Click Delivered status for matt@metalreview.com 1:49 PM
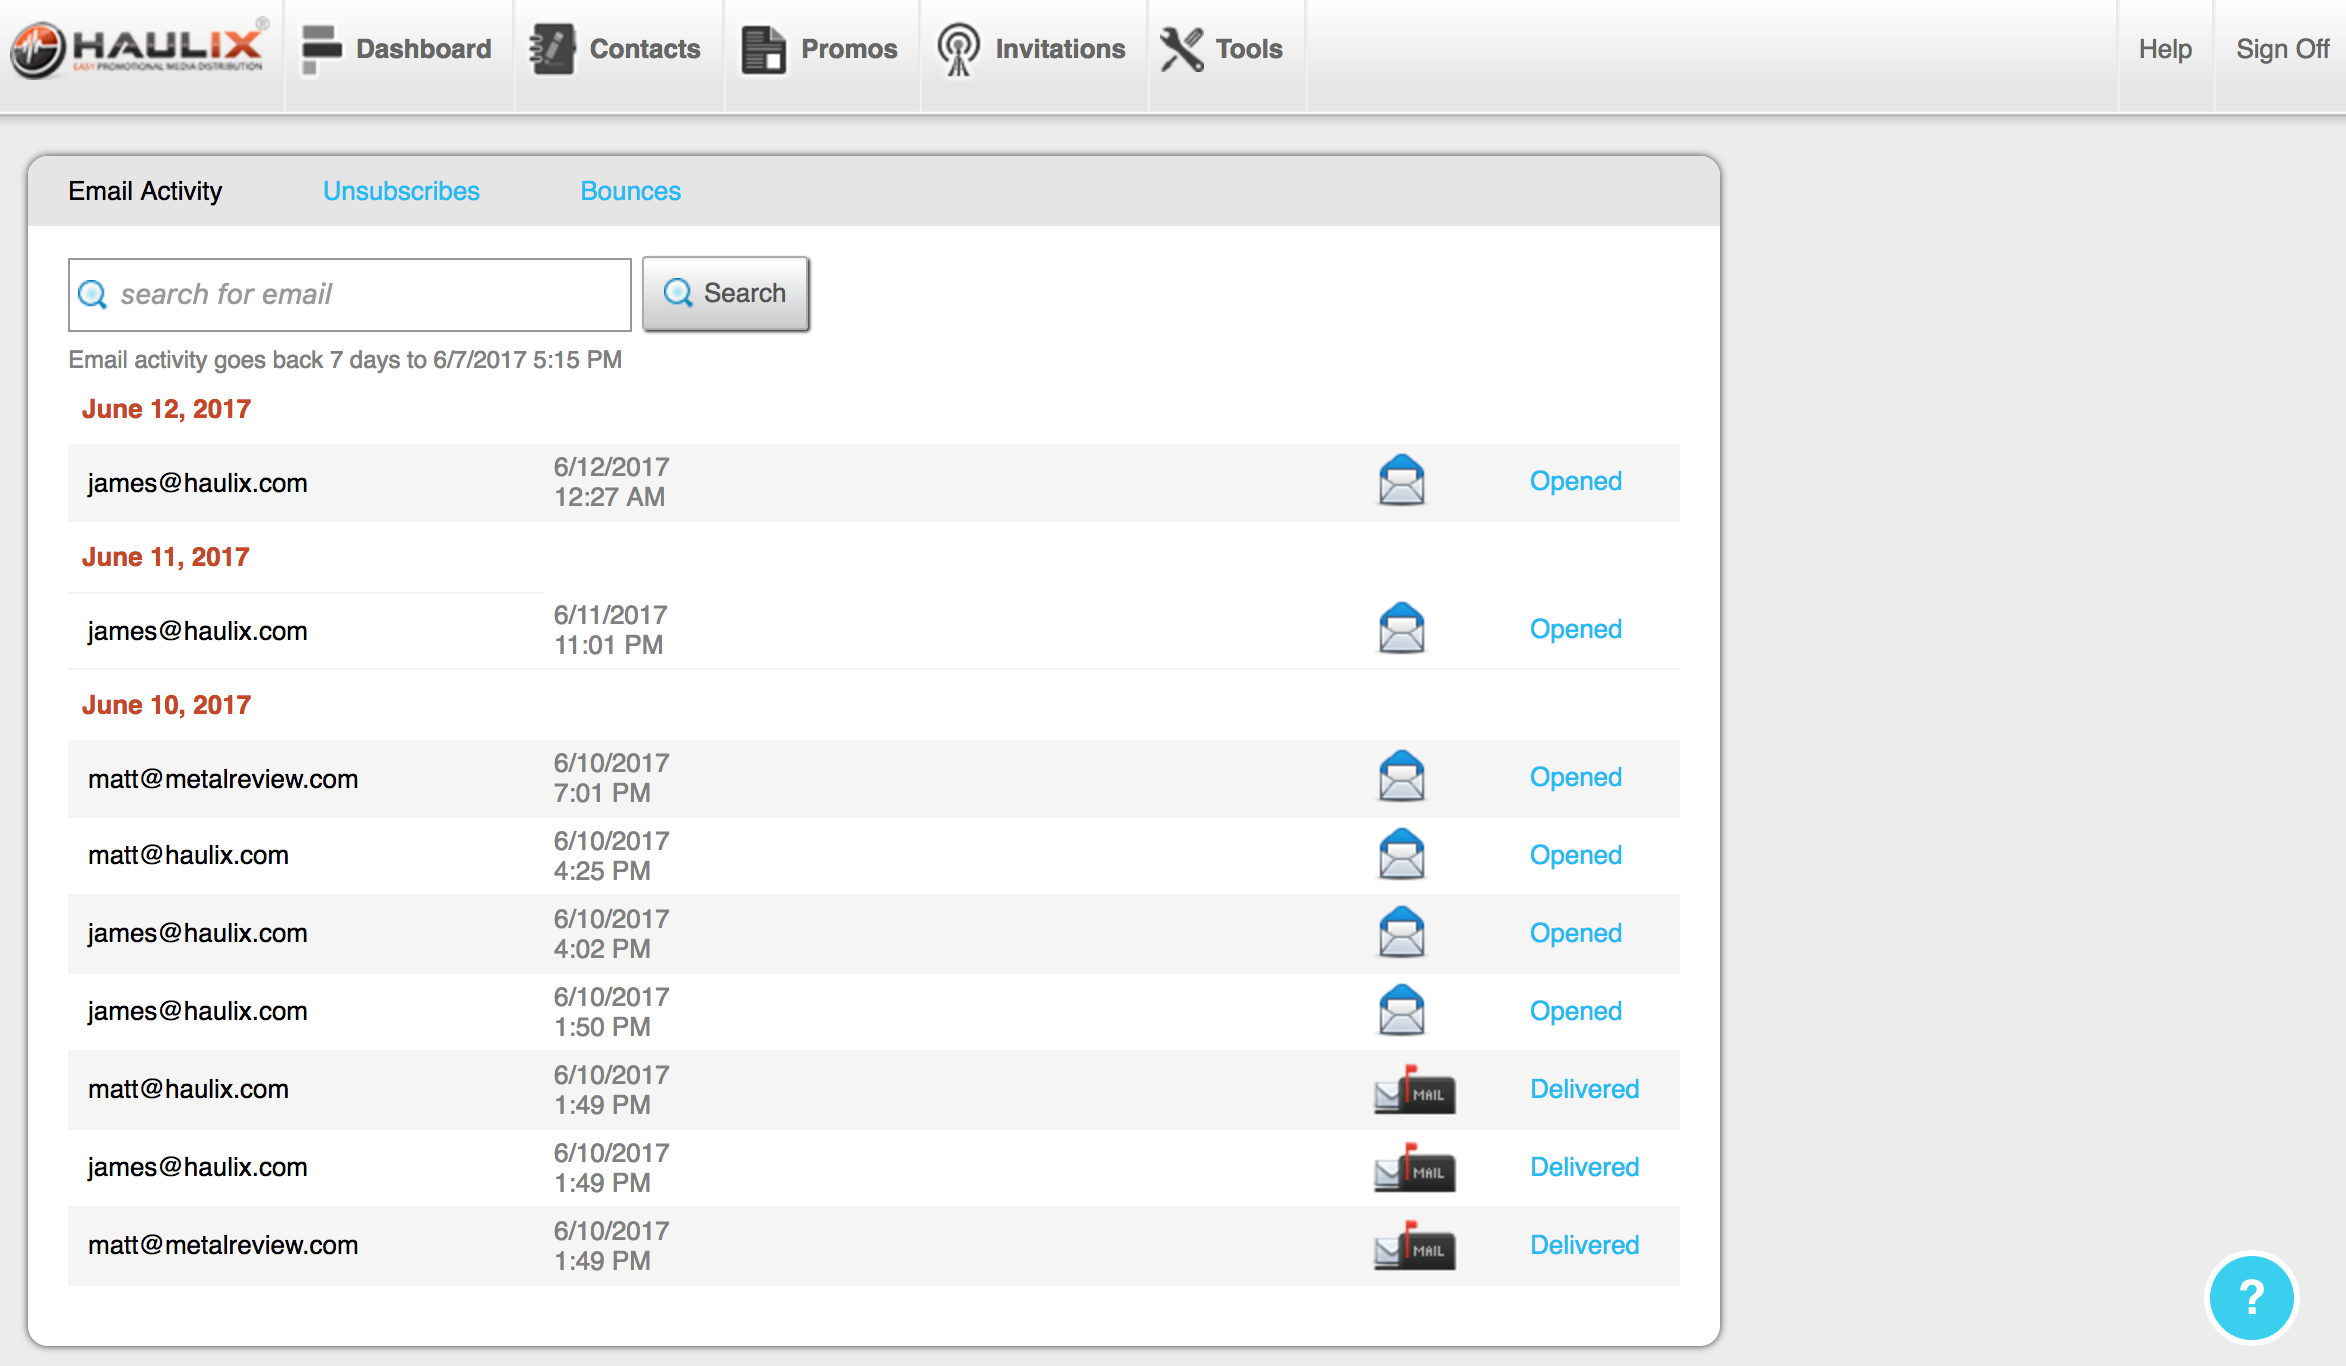This screenshot has height=1366, width=2346. [1584, 1245]
